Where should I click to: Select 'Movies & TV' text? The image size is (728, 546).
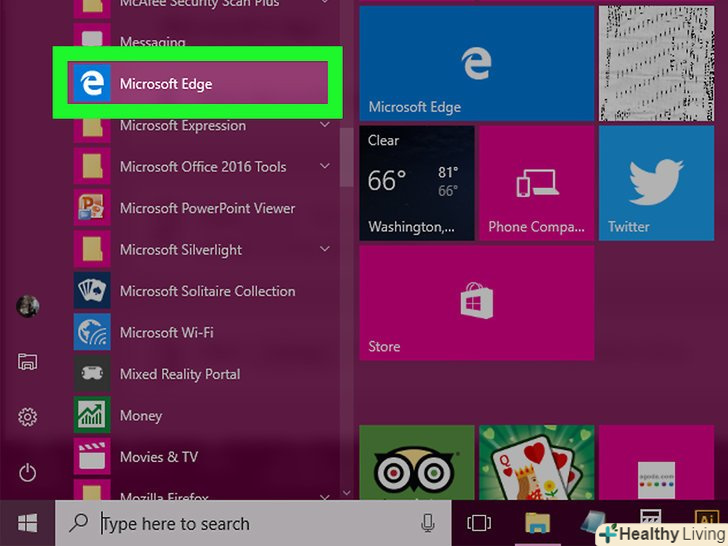159,457
